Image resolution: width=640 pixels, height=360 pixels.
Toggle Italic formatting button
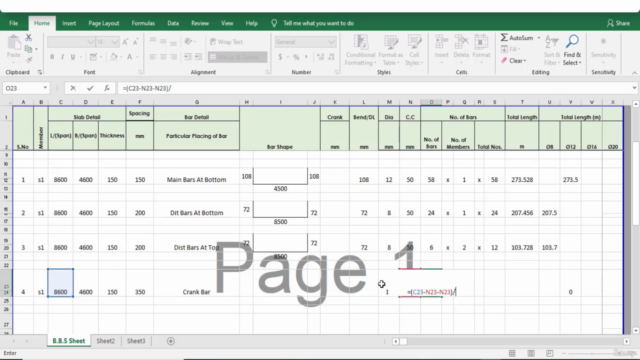[62, 57]
